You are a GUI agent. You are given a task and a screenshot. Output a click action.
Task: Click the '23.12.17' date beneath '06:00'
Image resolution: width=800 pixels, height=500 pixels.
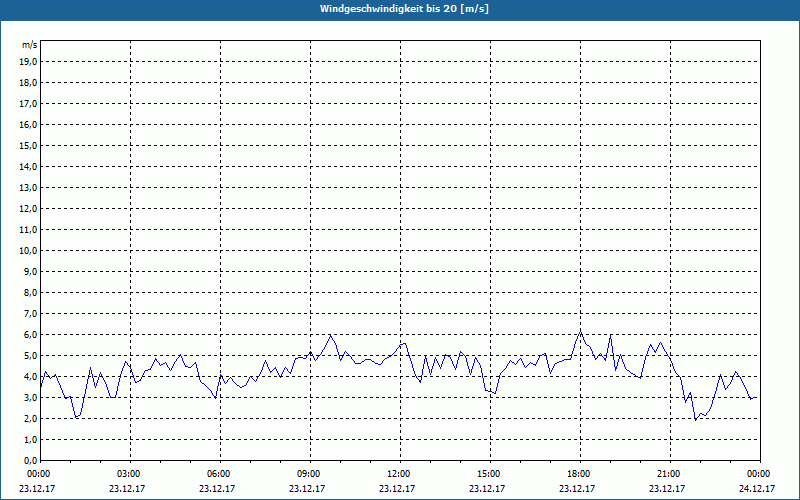coord(217,488)
